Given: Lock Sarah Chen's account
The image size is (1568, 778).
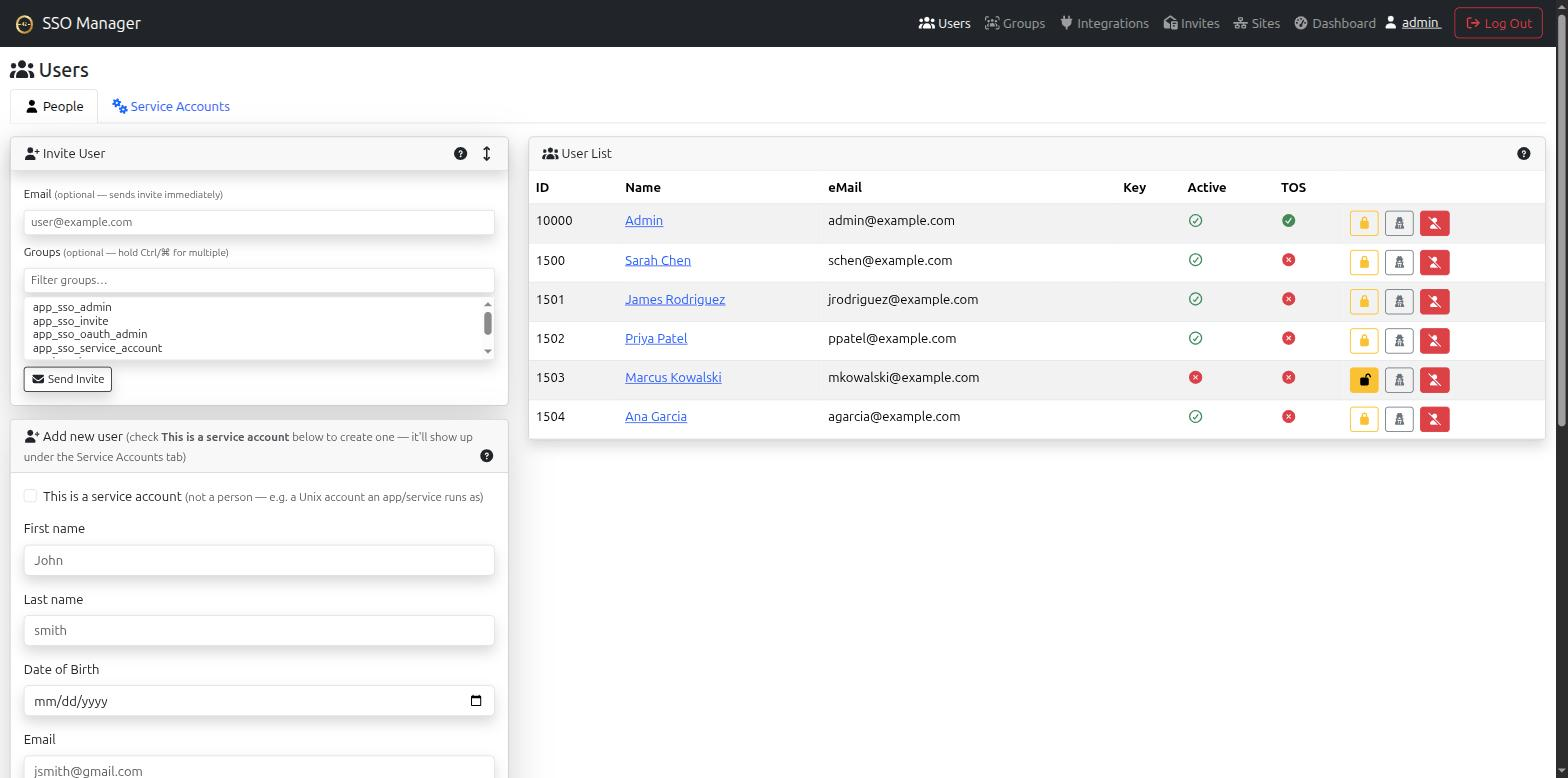Looking at the screenshot, I should pos(1364,262).
